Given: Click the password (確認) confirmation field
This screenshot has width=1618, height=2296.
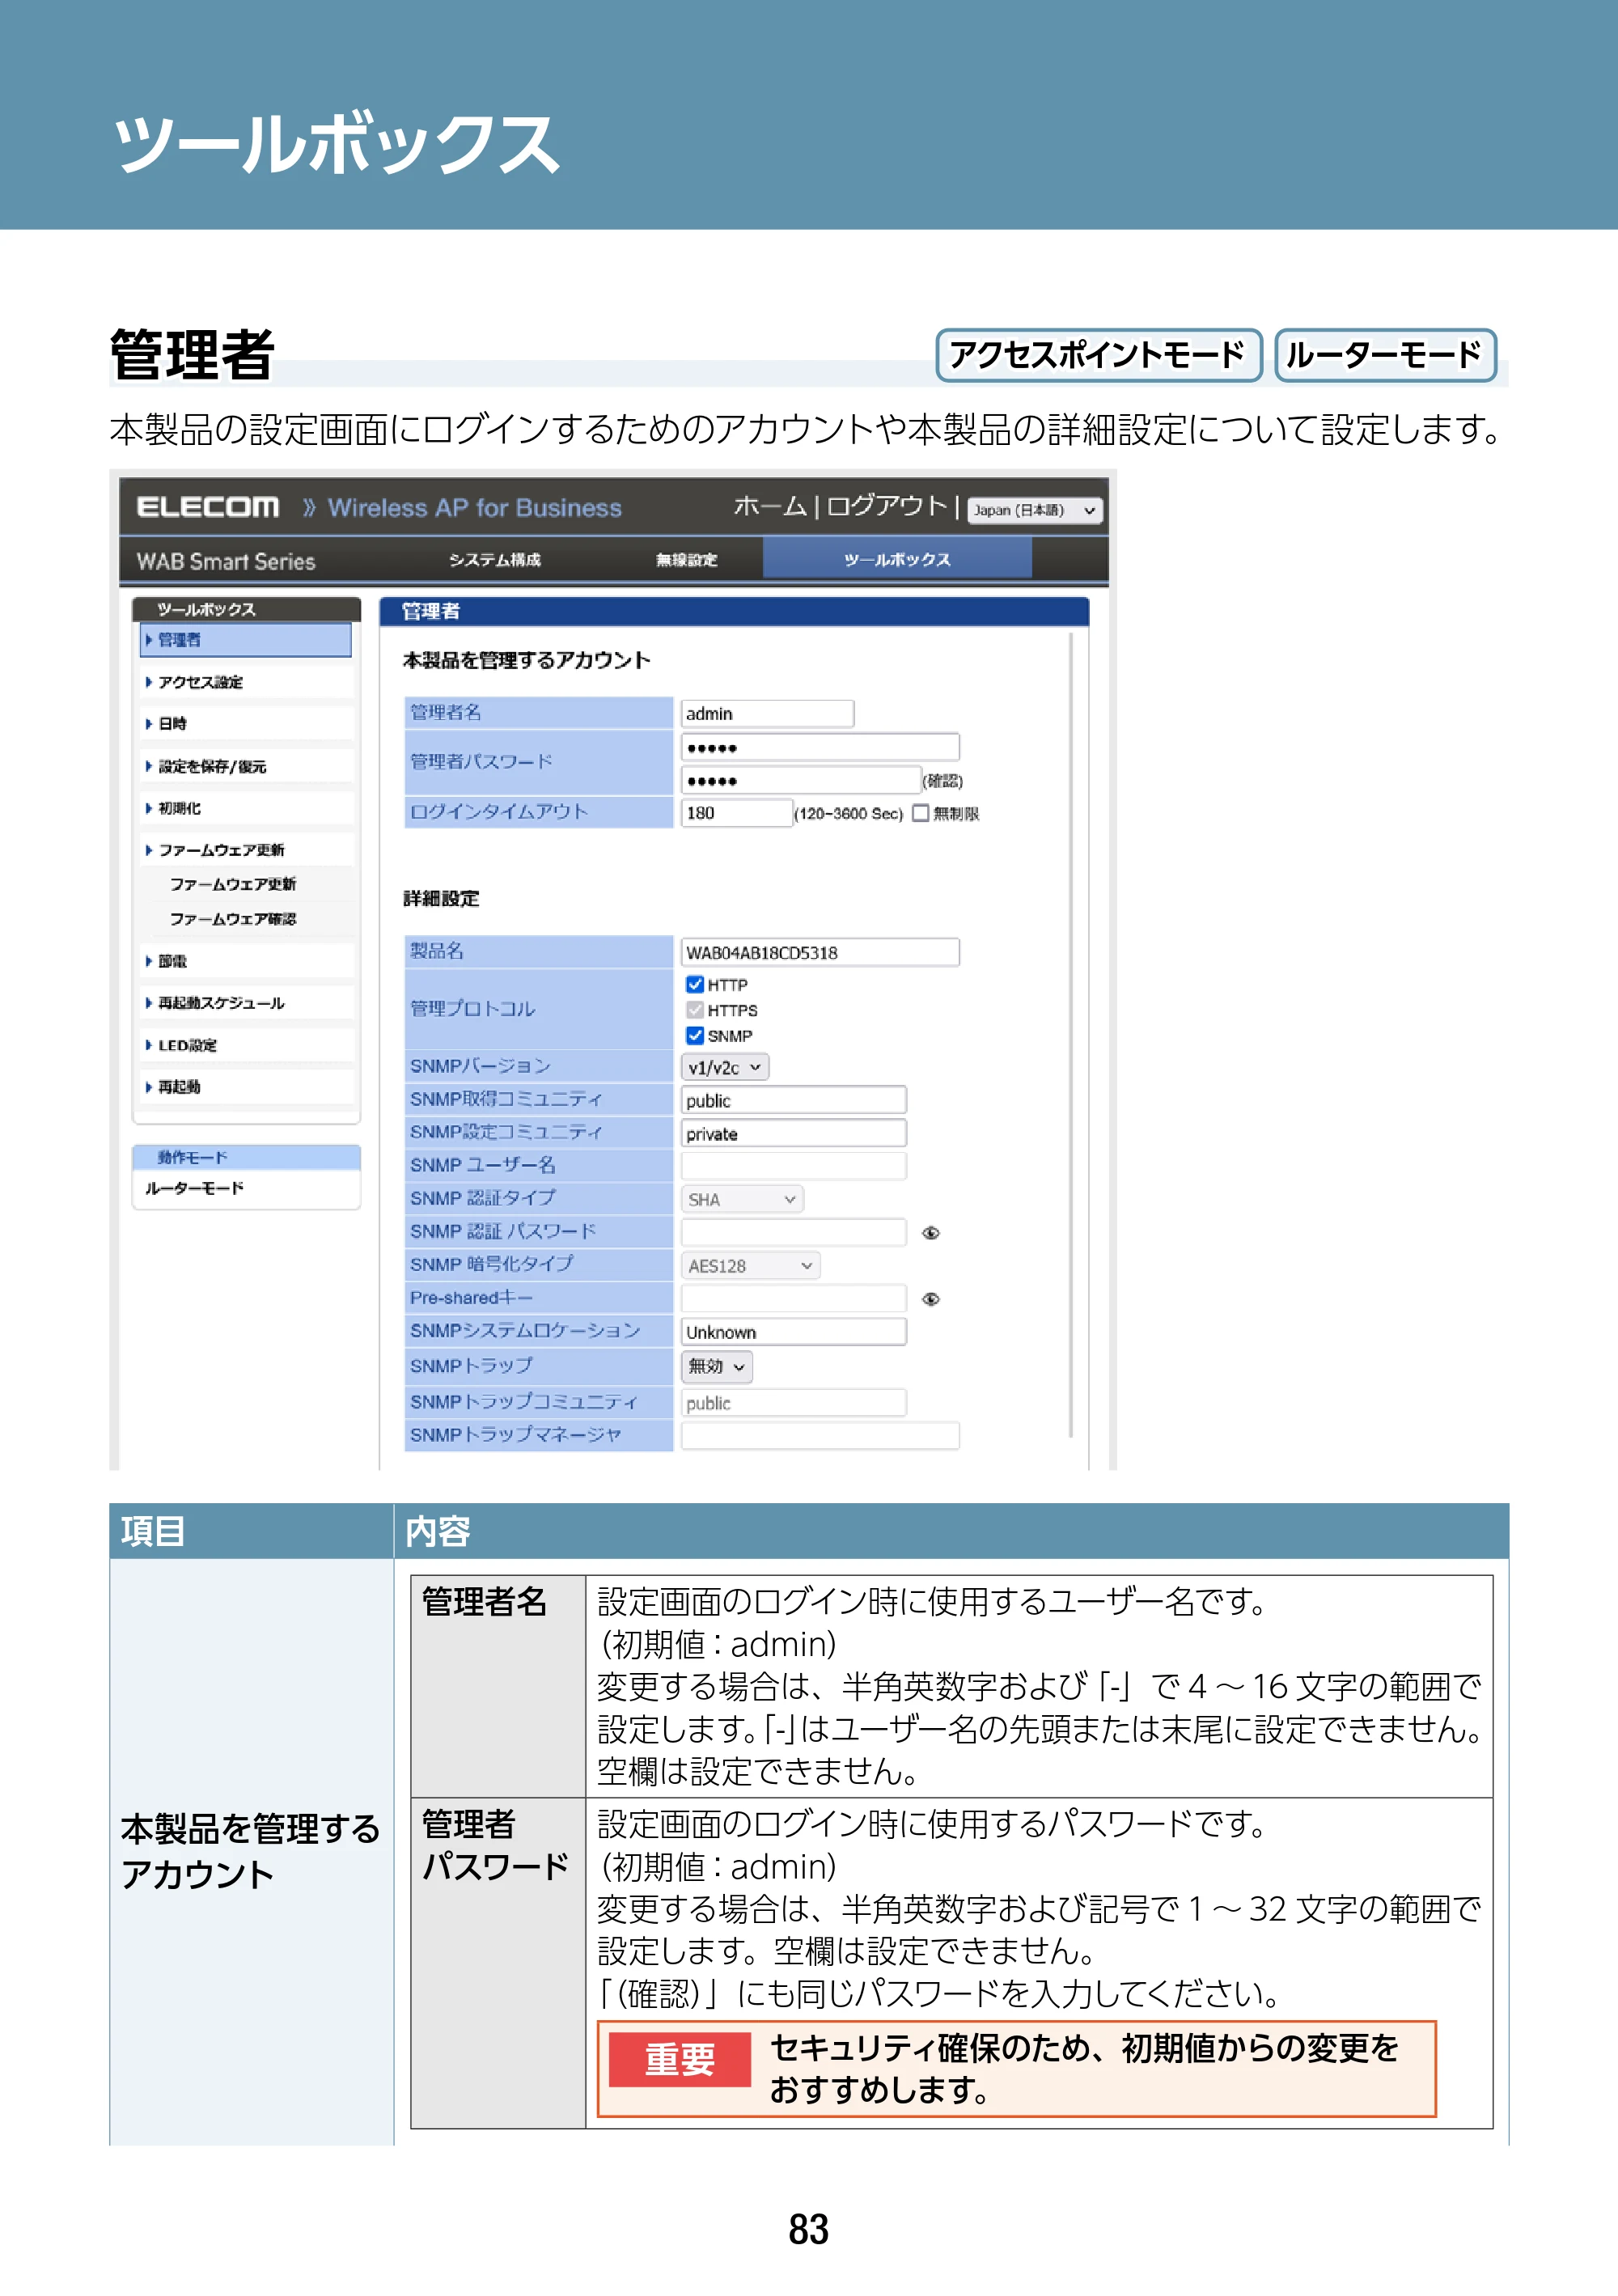Looking at the screenshot, I should [801, 780].
